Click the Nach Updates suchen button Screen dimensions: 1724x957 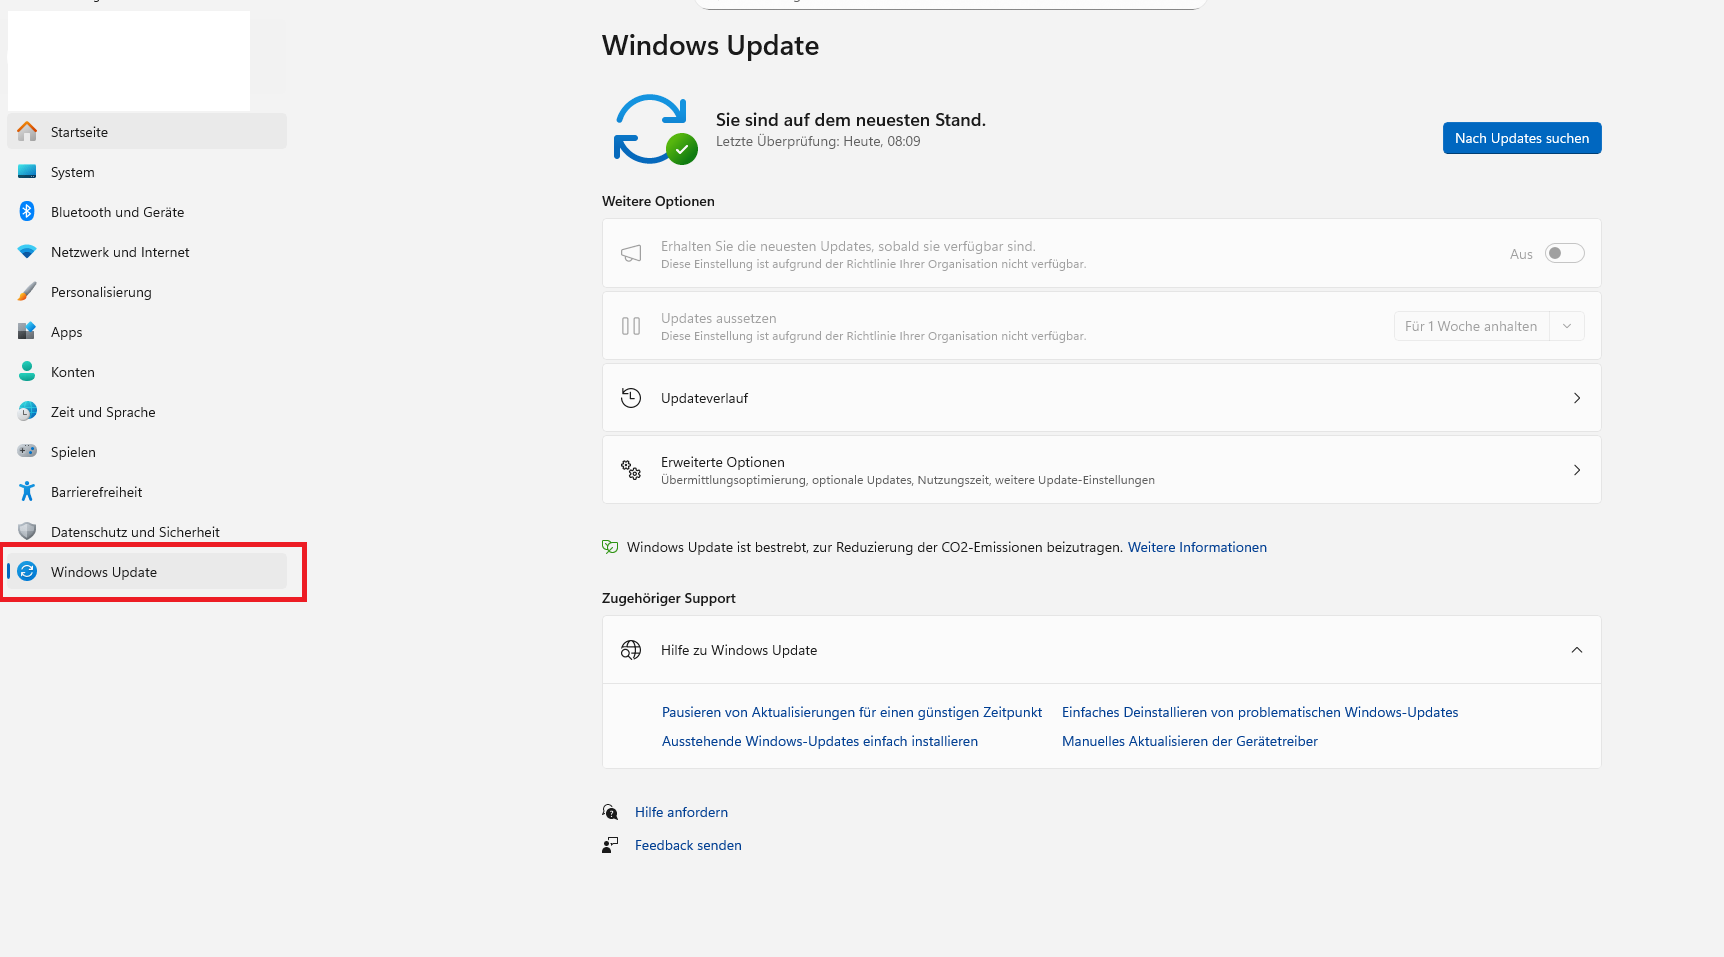click(x=1521, y=138)
